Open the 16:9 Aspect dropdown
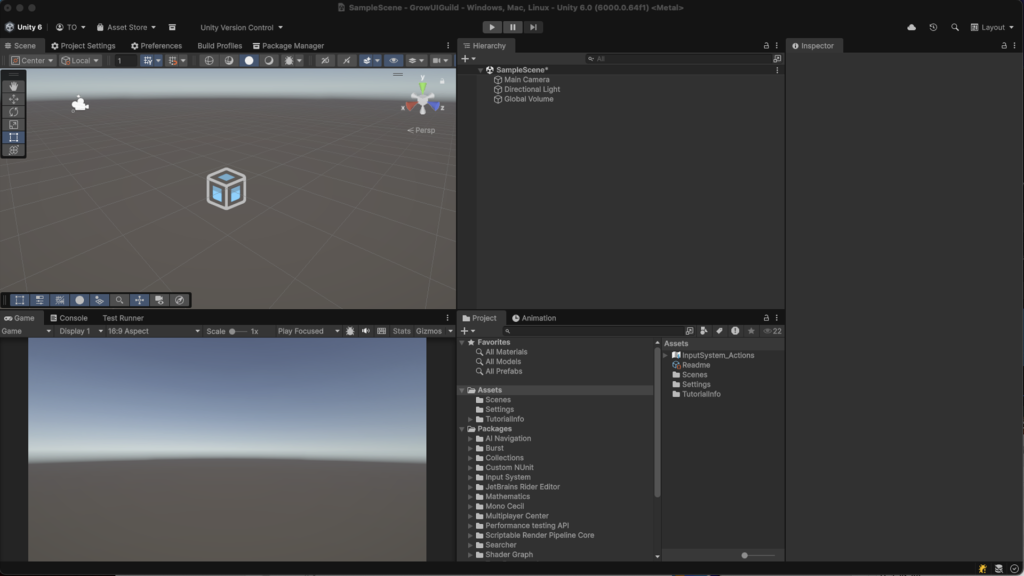The height and width of the screenshot is (576, 1024). (x=150, y=331)
